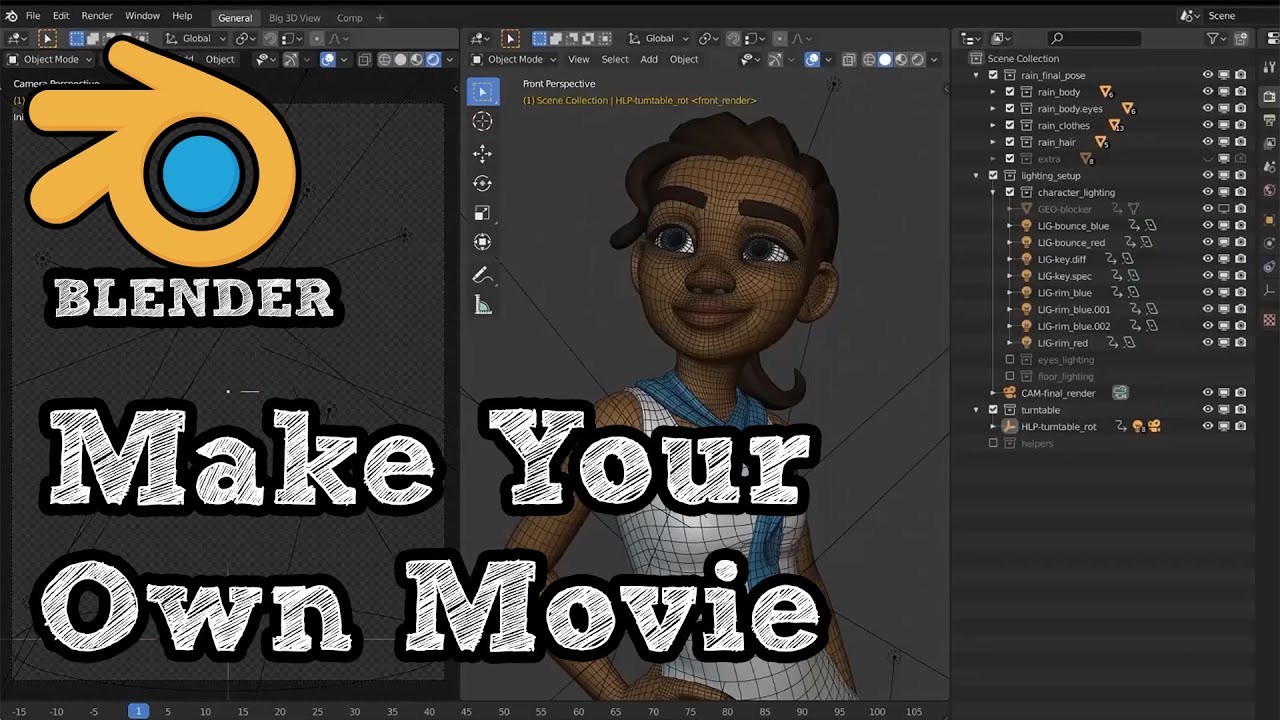The image size is (1280, 720).
Task: Disable rendering for rain_clothes
Action: coord(1241,125)
